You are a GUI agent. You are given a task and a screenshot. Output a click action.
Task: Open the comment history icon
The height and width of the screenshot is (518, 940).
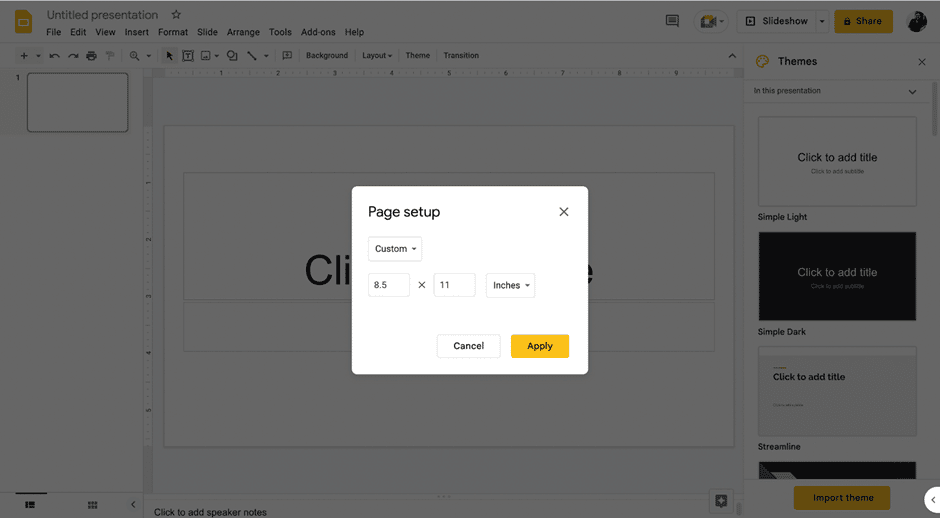point(672,21)
